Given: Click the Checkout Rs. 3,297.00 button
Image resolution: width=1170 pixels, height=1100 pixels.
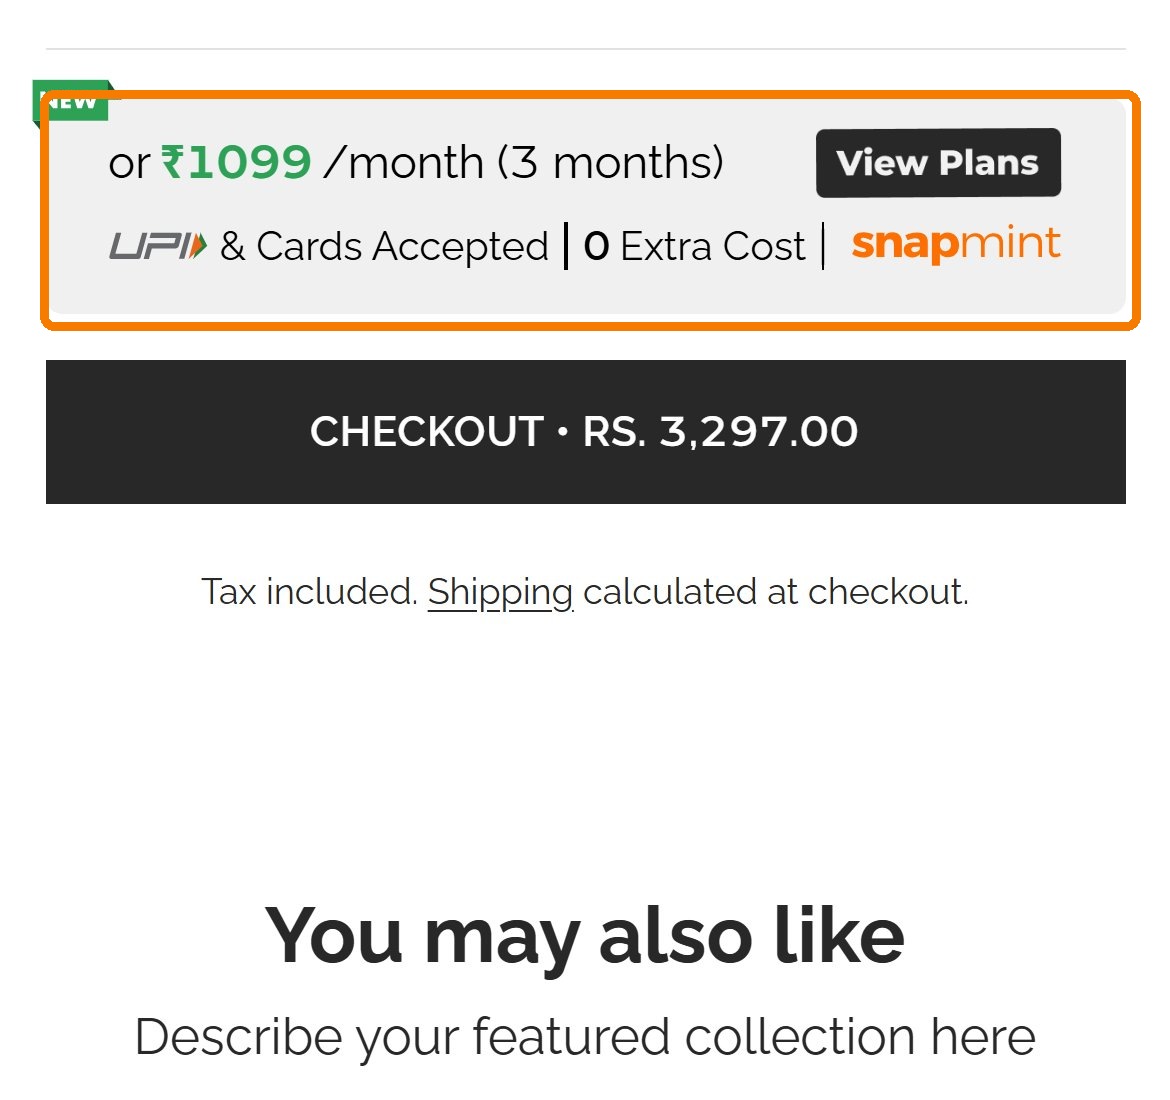Looking at the screenshot, I should click(x=586, y=432).
